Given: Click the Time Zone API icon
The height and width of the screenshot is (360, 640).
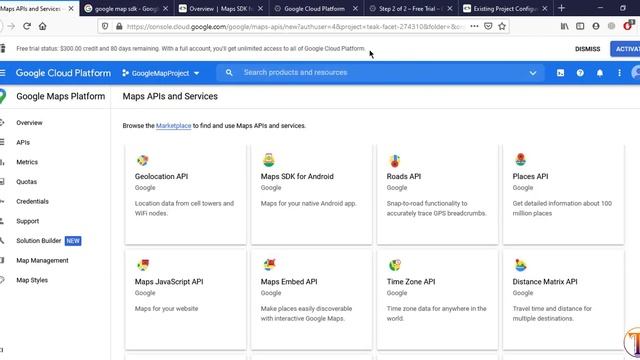Looking at the screenshot, I should 395,265.
